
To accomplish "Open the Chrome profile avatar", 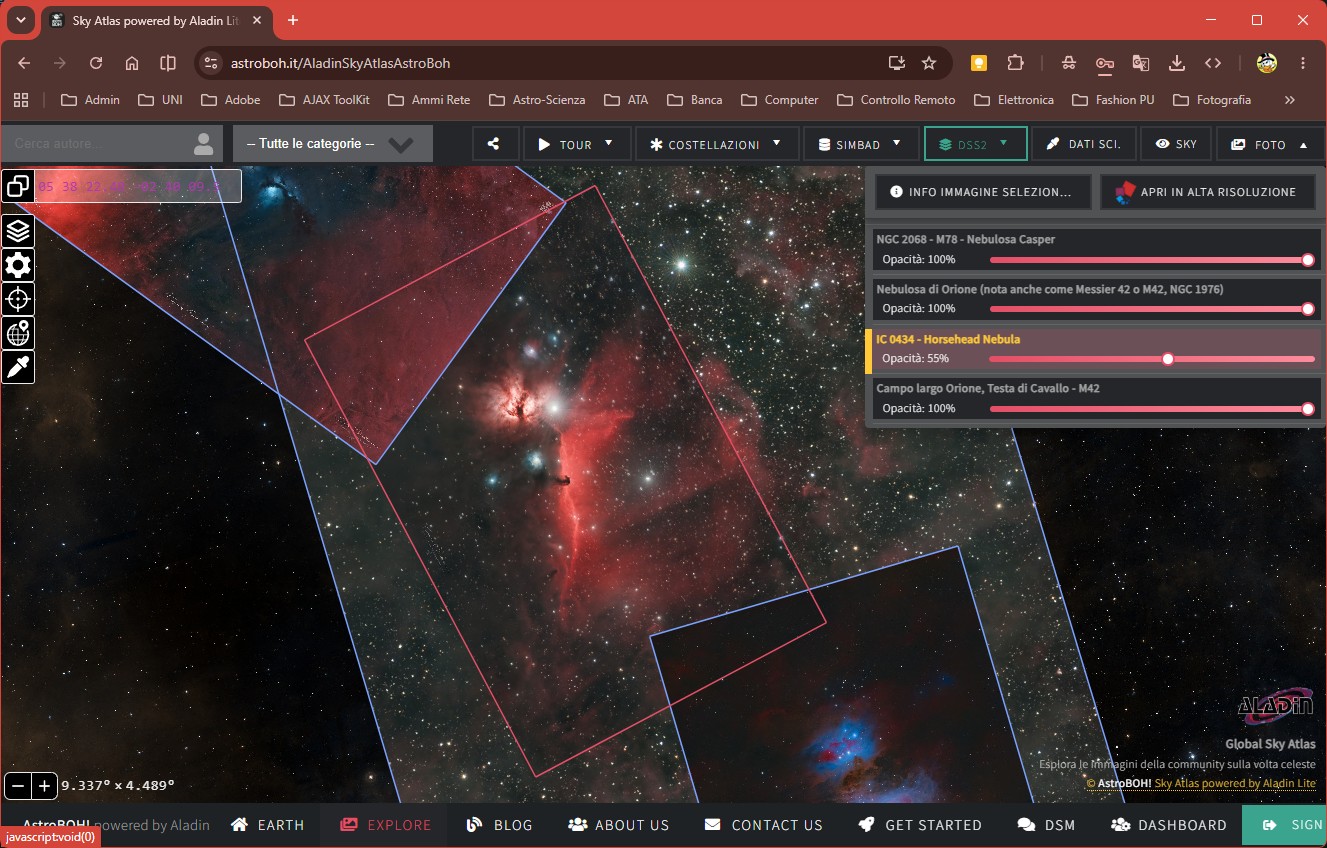I will pyautogui.click(x=1267, y=63).
